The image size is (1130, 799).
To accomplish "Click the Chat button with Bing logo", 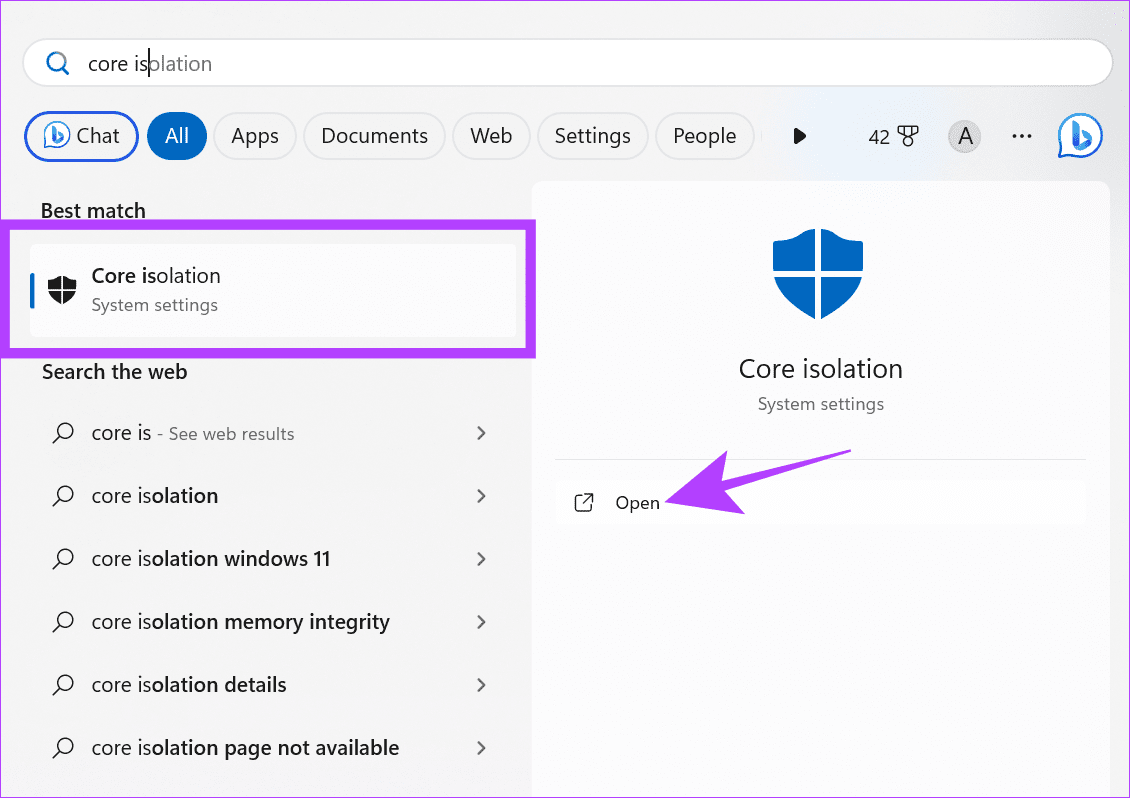I will pyautogui.click(x=82, y=136).
